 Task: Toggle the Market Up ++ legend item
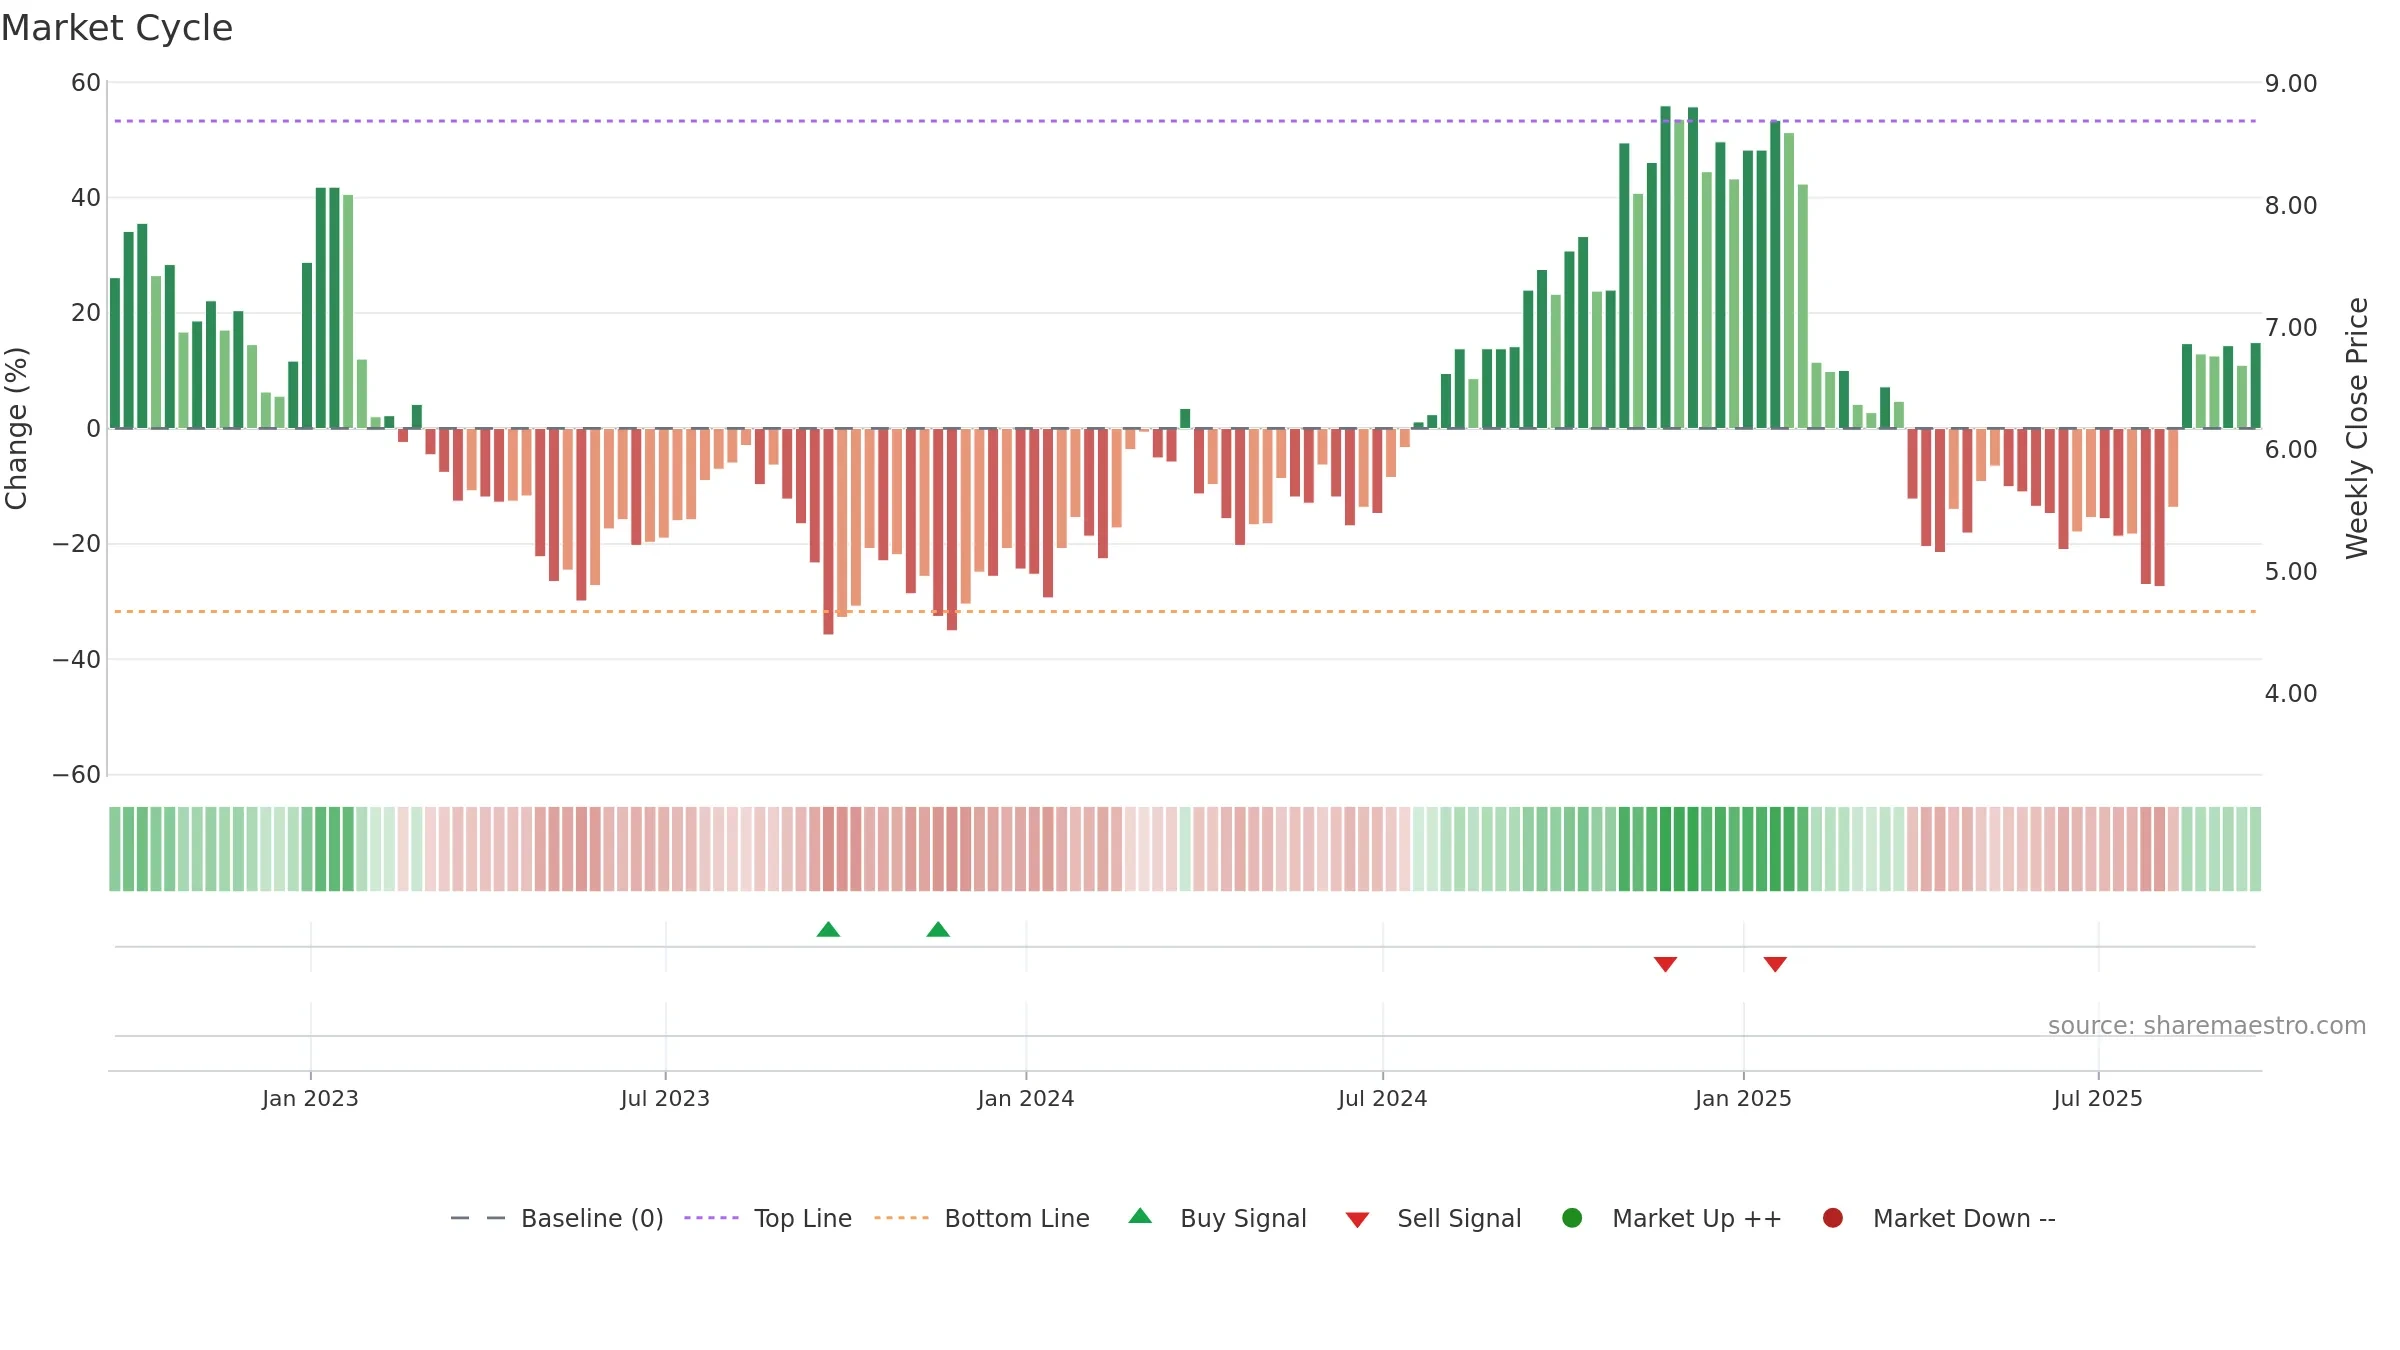1672,1218
